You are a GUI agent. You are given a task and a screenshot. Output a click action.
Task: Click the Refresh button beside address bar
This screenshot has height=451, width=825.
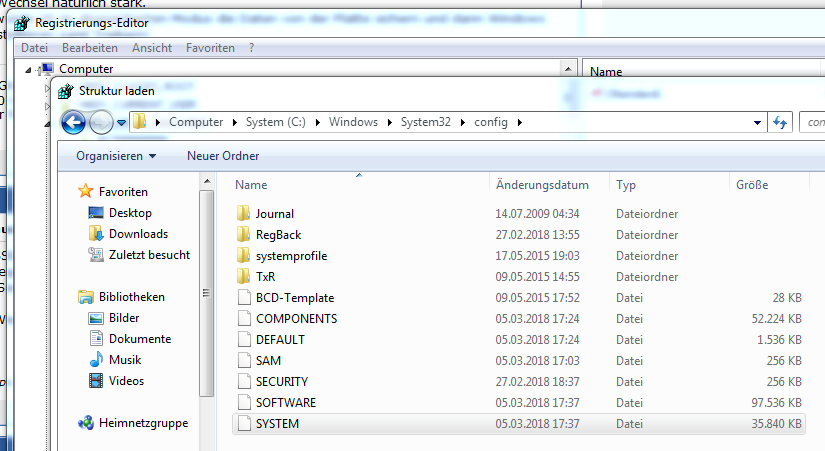pos(780,123)
